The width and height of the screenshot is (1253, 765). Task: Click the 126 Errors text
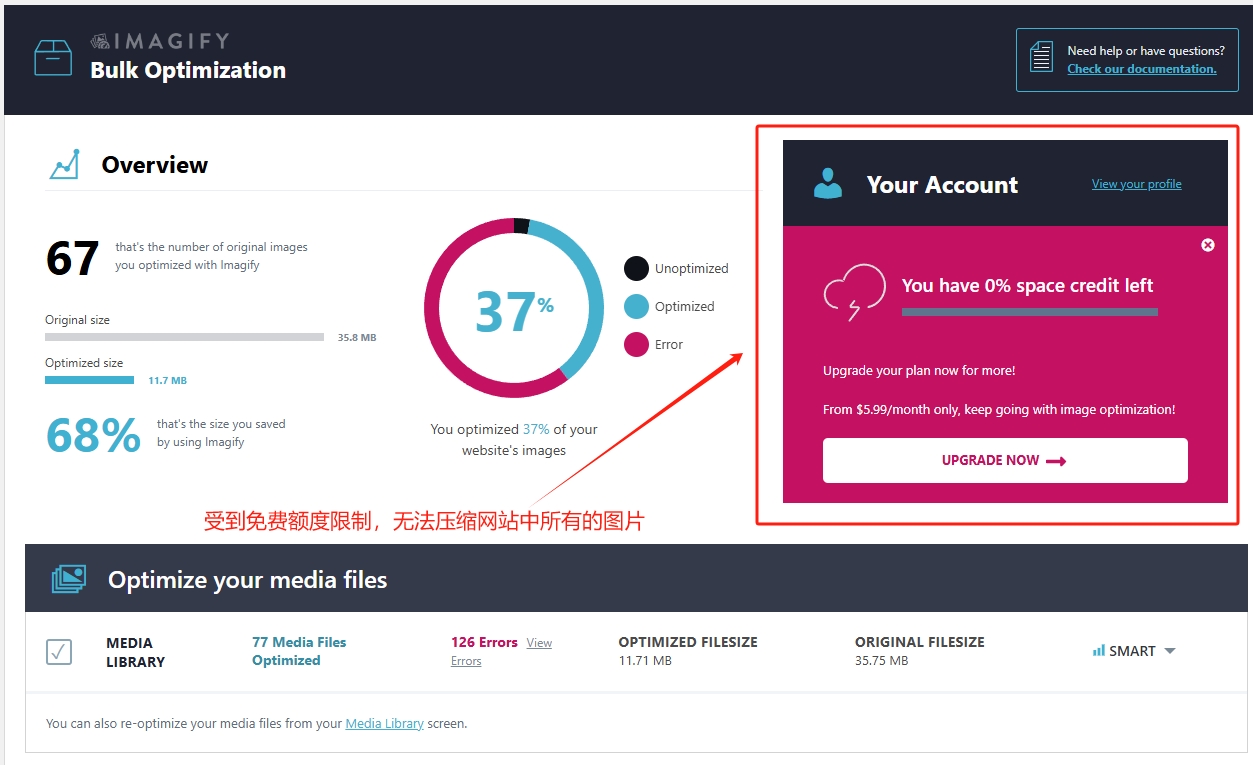(x=484, y=642)
